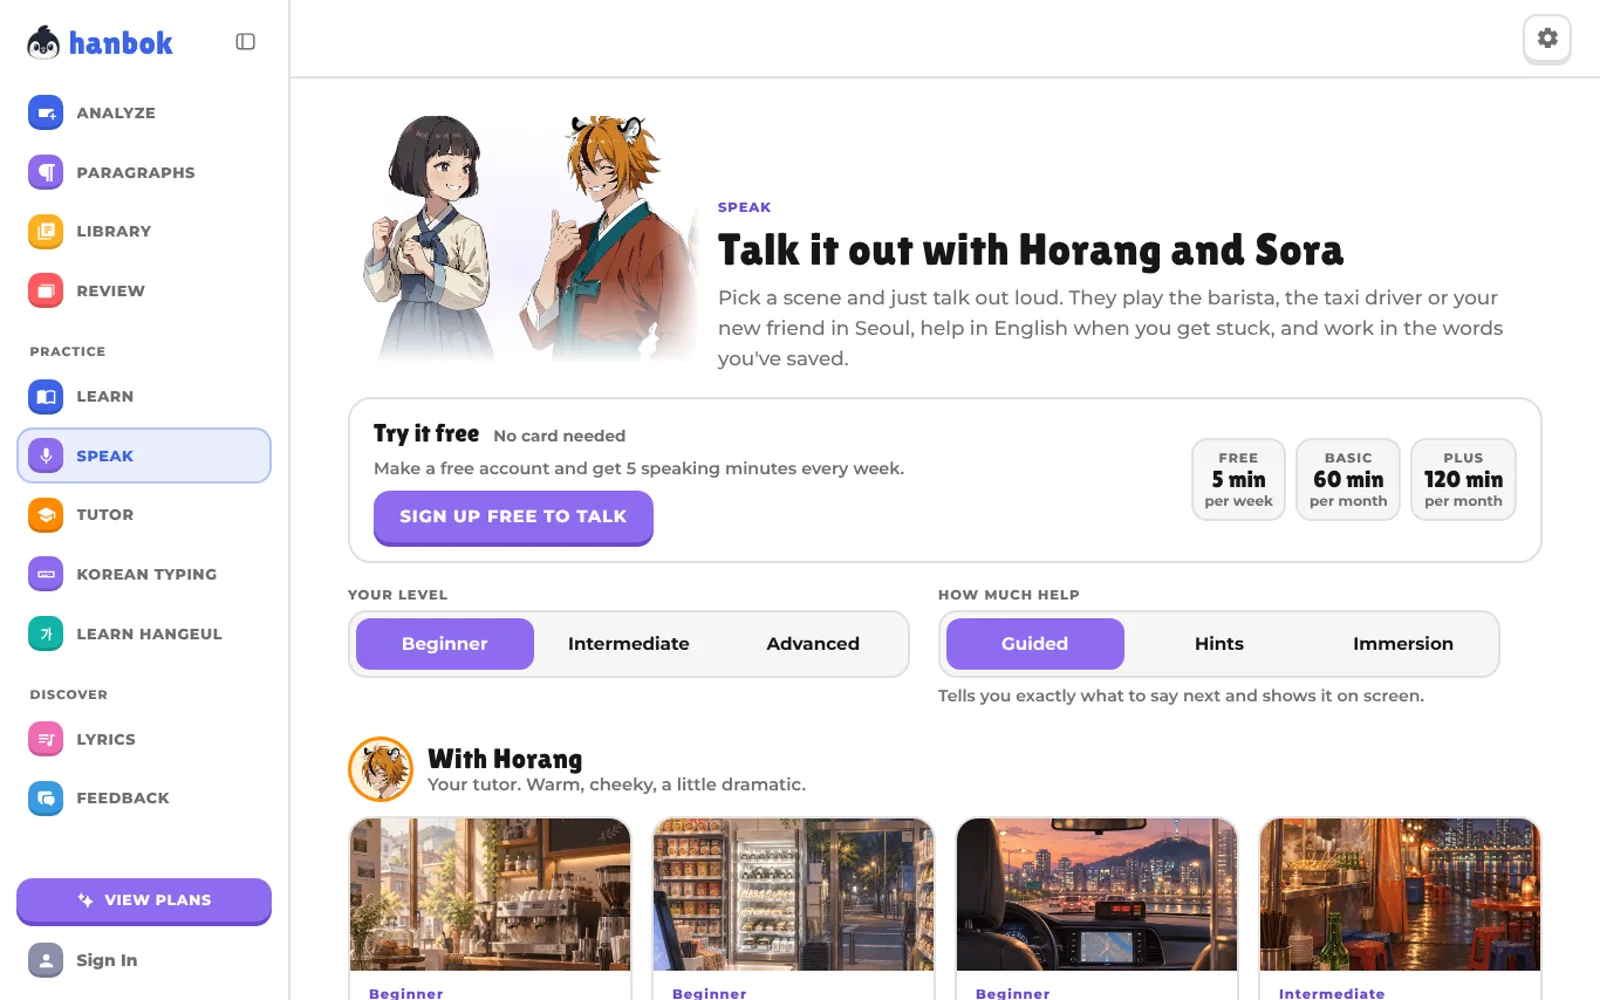
Task: Select the Advanced level option
Action: [x=813, y=644]
